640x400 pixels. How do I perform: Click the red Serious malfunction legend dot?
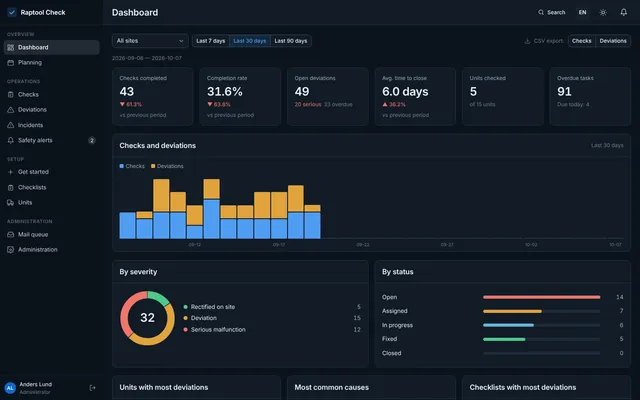(186, 329)
